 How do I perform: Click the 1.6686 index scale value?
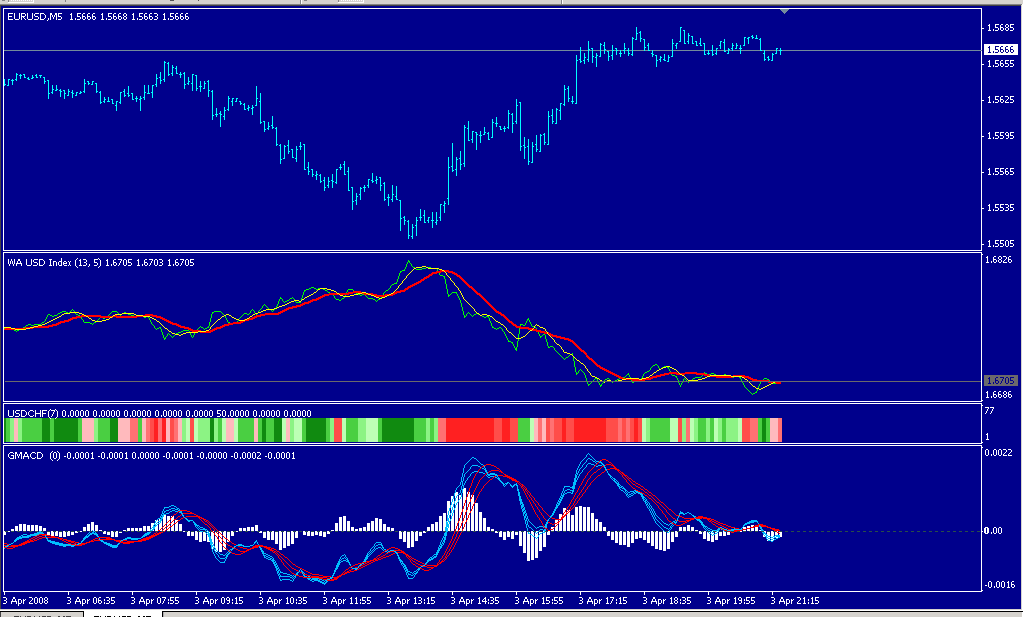(x=999, y=395)
